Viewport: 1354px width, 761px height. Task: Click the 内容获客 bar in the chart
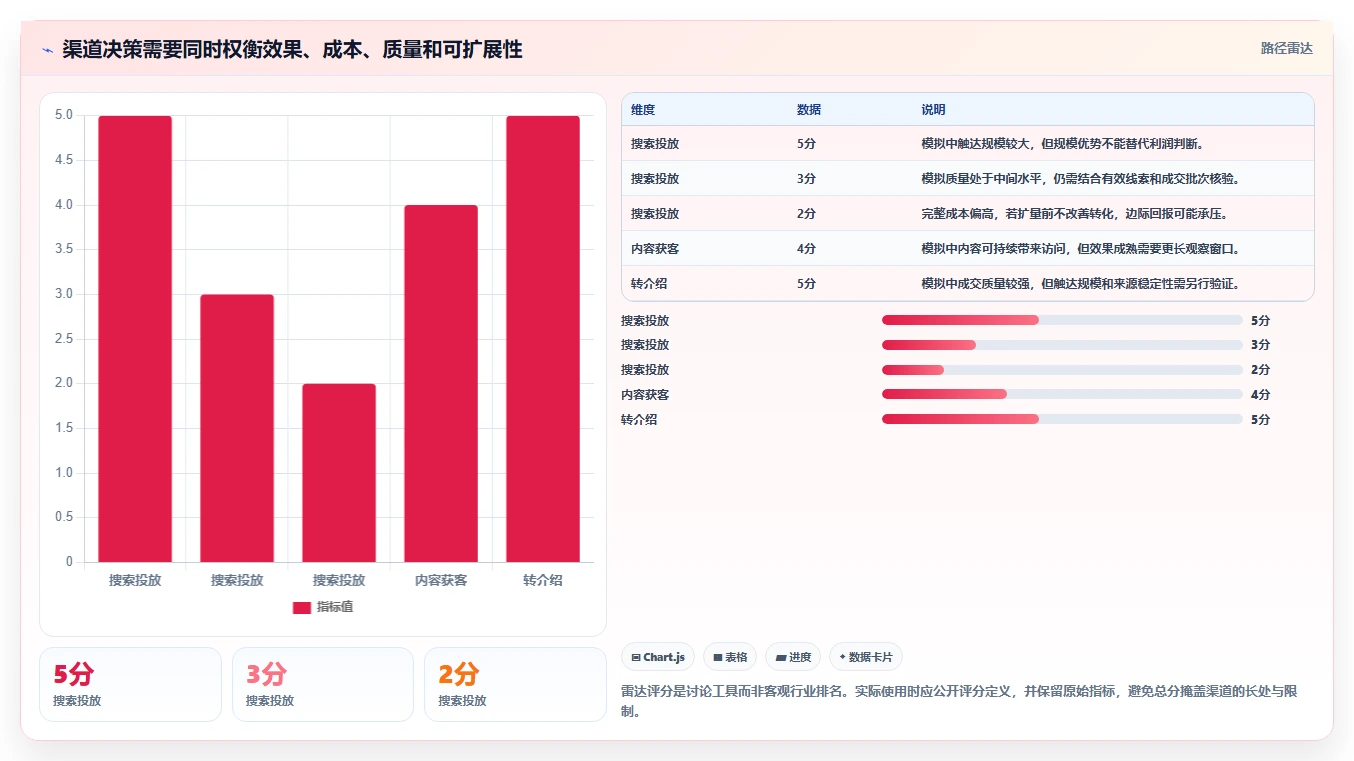[x=441, y=383]
